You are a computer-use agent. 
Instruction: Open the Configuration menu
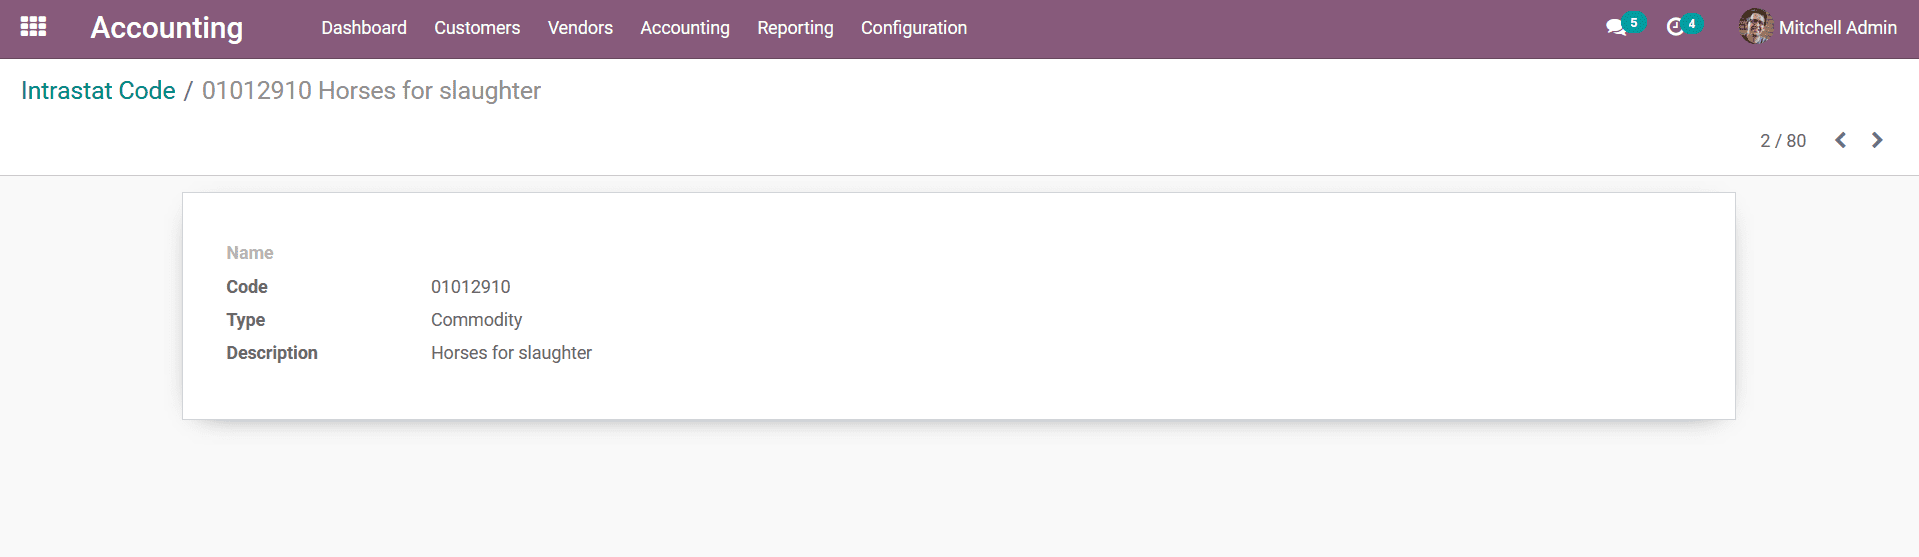[x=914, y=28]
